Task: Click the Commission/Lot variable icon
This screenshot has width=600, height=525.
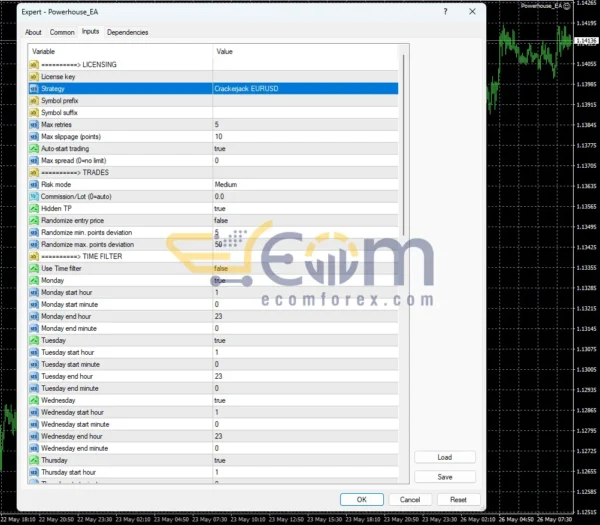Action: 34,196
